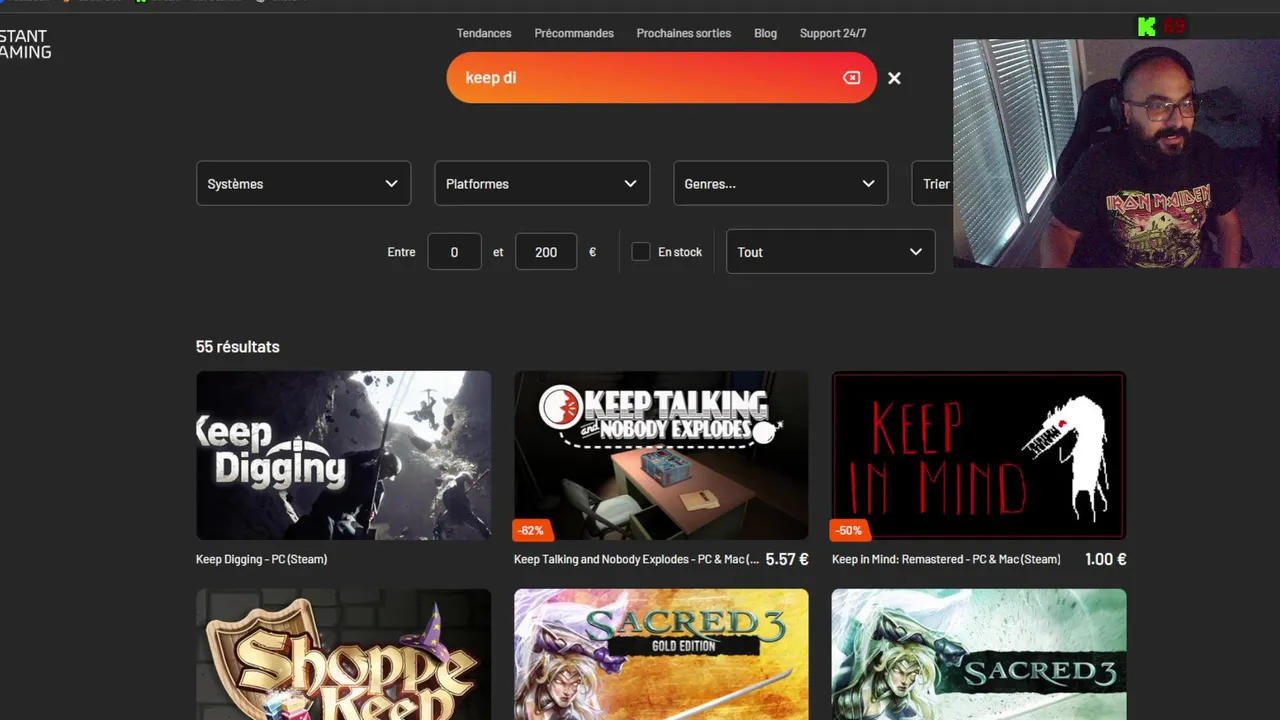Screen dimensions: 1280x720
Task: Visit the Blog link
Action: 765,33
